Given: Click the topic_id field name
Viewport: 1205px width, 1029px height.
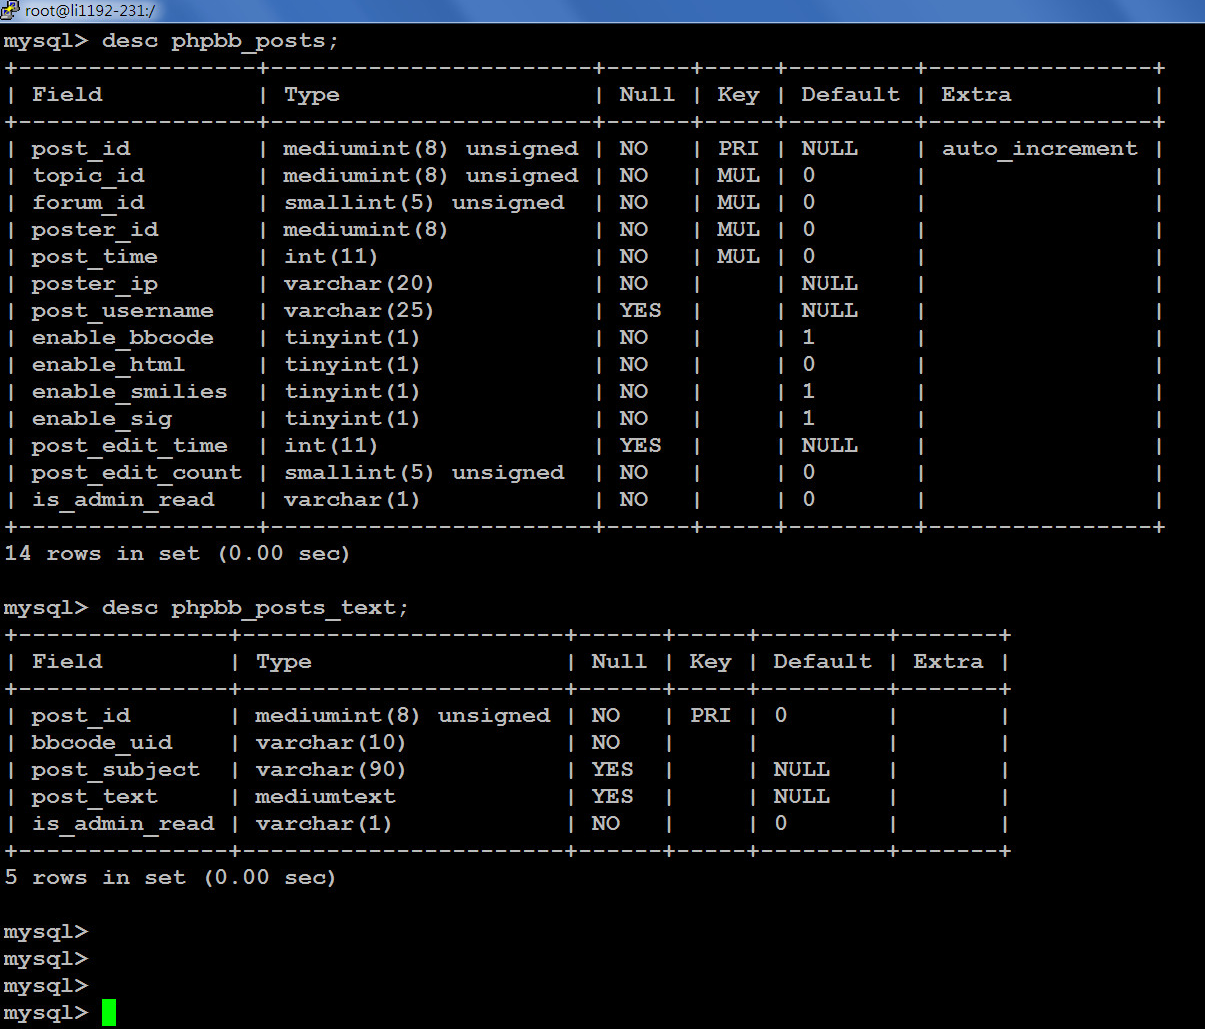Looking at the screenshot, I should pos(88,176).
